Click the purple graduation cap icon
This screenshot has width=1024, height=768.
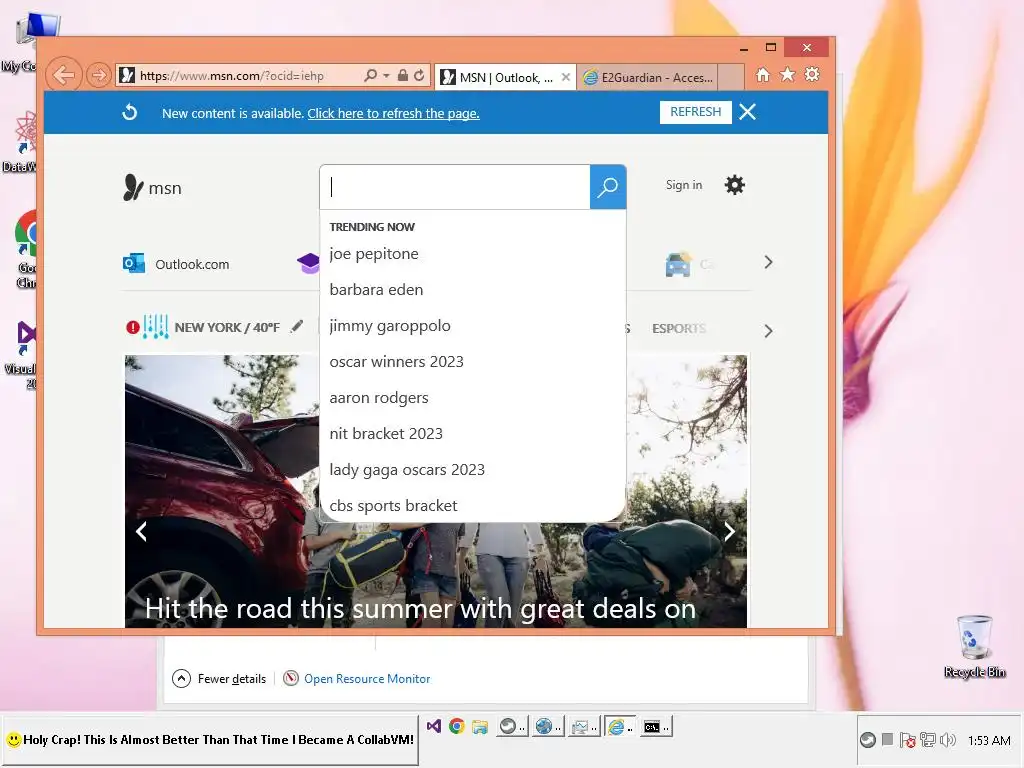(308, 263)
